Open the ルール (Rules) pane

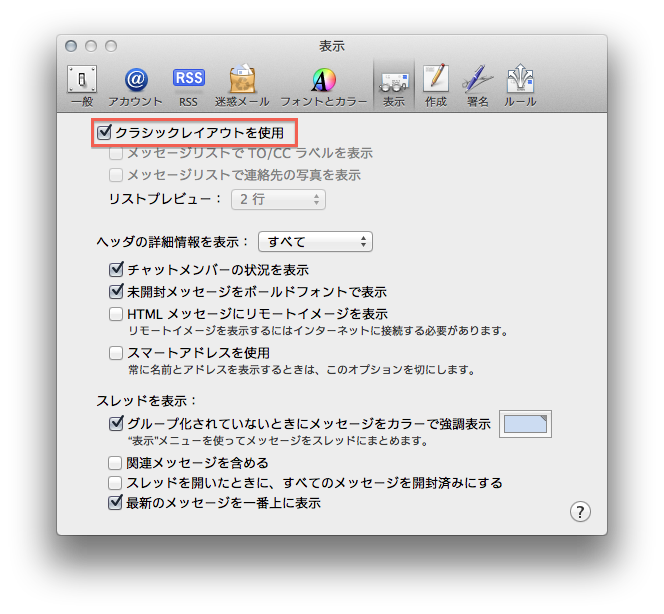(x=520, y=86)
